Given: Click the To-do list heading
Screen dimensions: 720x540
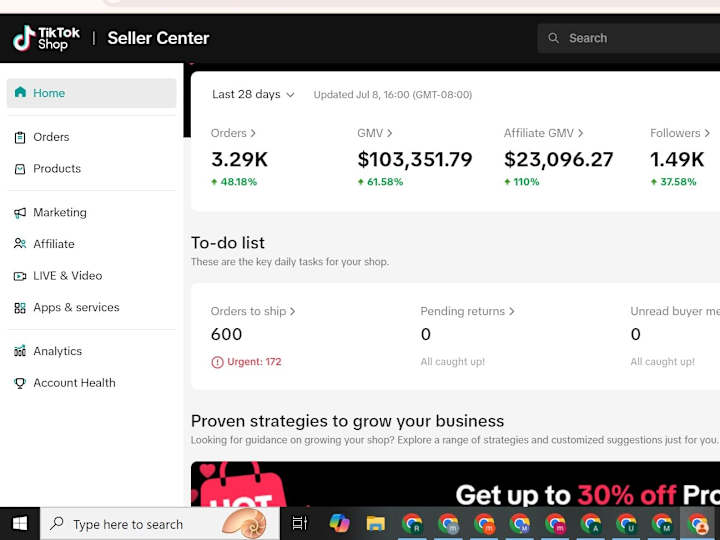Looking at the screenshot, I should [x=228, y=243].
